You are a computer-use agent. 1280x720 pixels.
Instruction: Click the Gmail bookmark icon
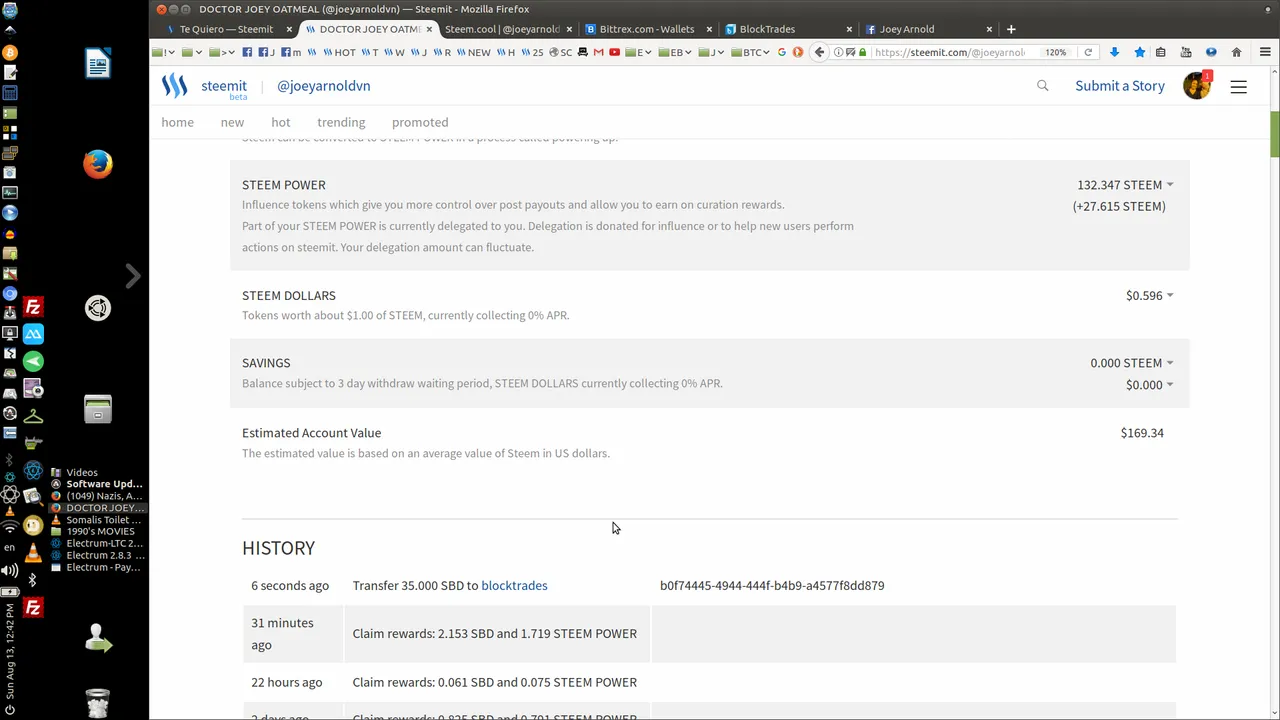(598, 52)
